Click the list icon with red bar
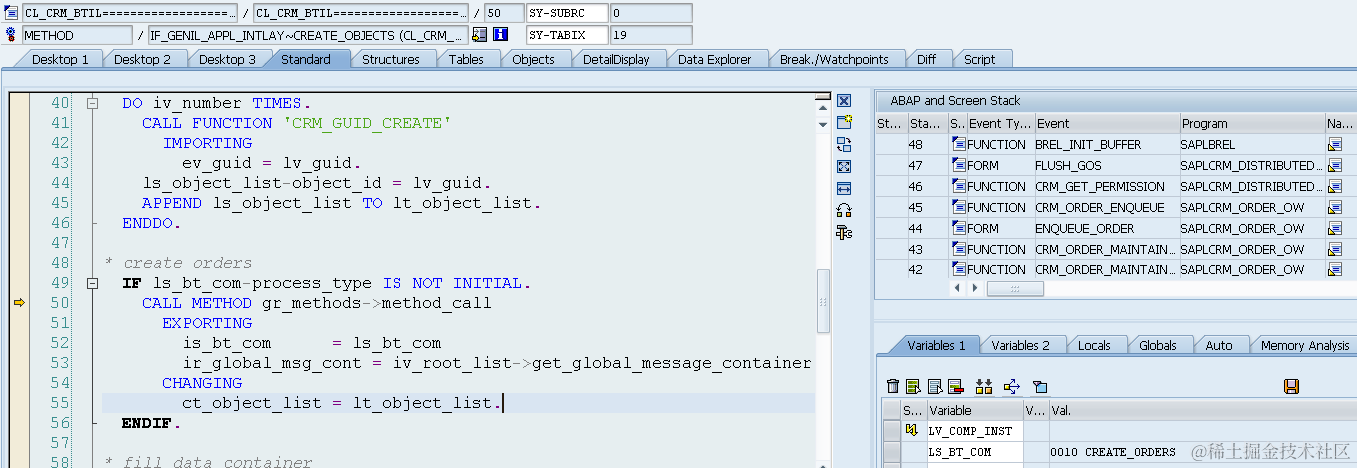 coord(955,386)
